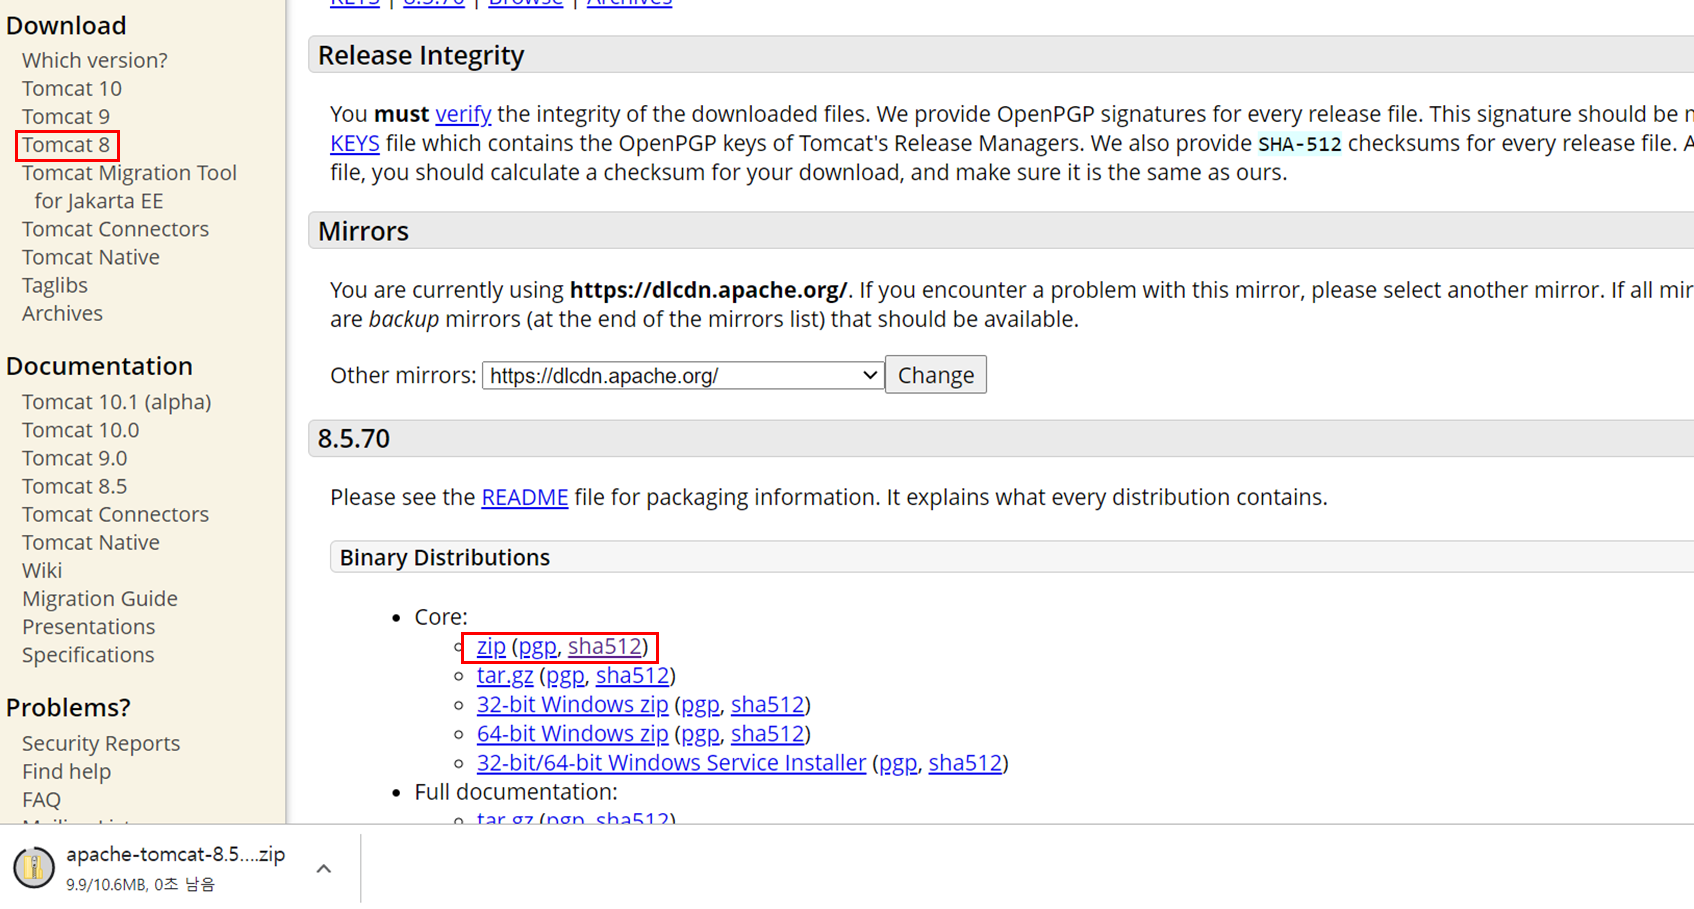Viewport: 1694px width, 909px height.
Task: Open sha512 for 32-bit Windows zip
Action: 768,705
